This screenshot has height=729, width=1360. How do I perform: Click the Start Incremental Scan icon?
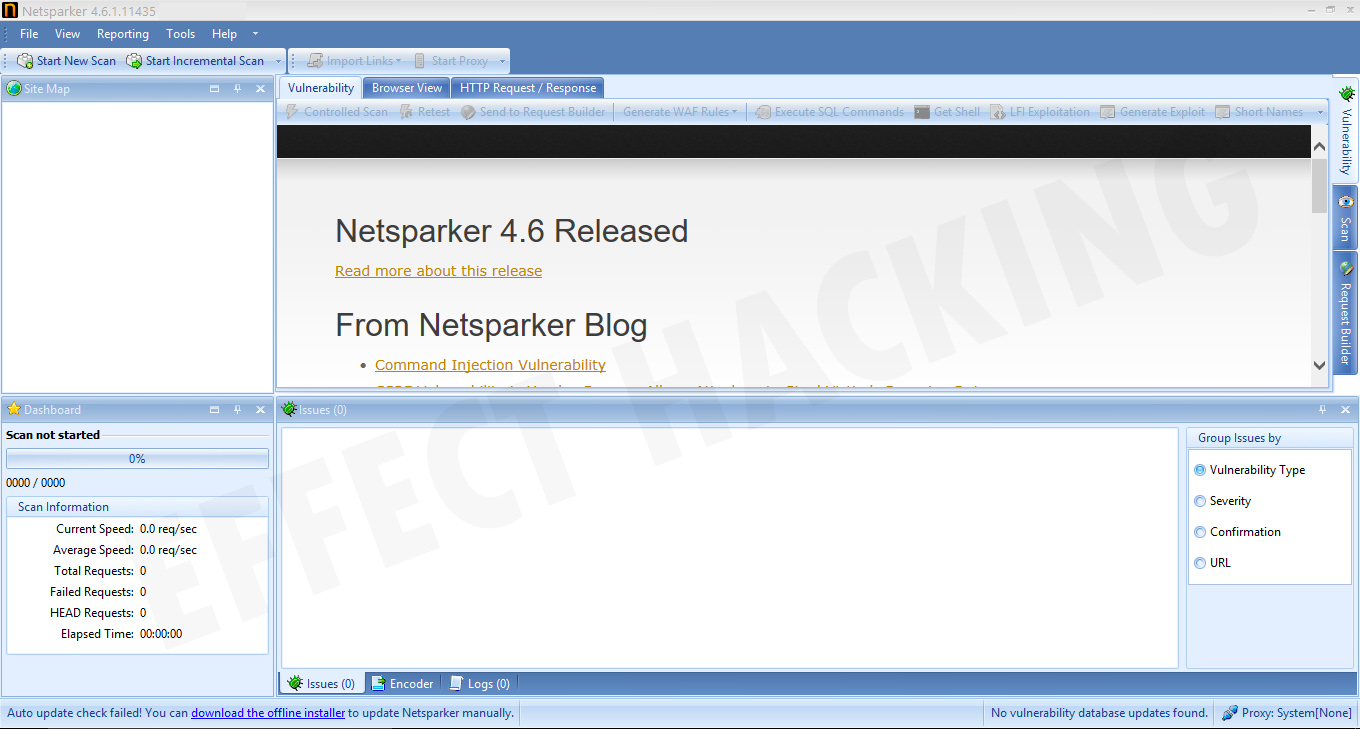click(134, 61)
